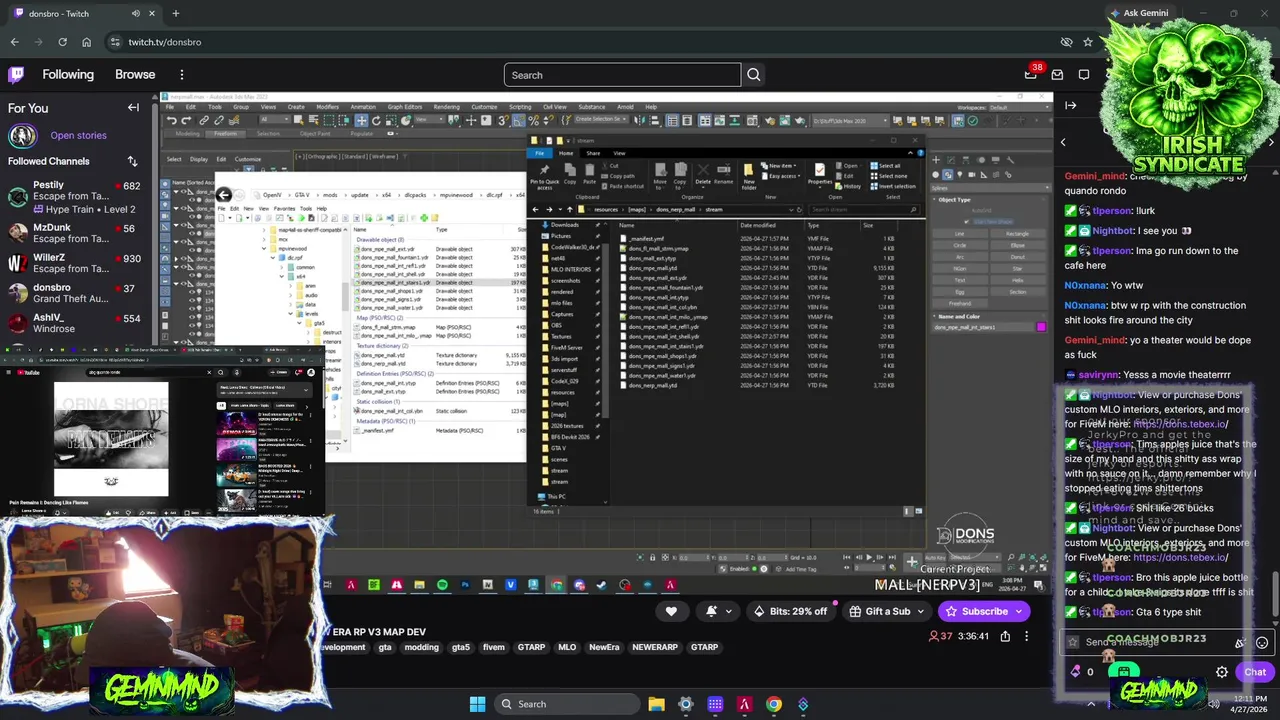1280x720 pixels.
Task: Open the Browse page on Twitch
Action: (135, 74)
